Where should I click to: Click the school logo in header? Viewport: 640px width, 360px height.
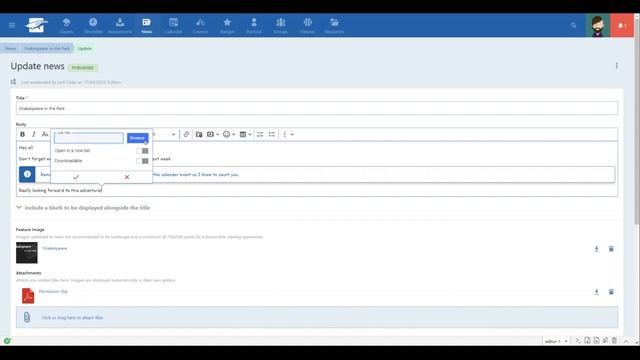(36, 25)
